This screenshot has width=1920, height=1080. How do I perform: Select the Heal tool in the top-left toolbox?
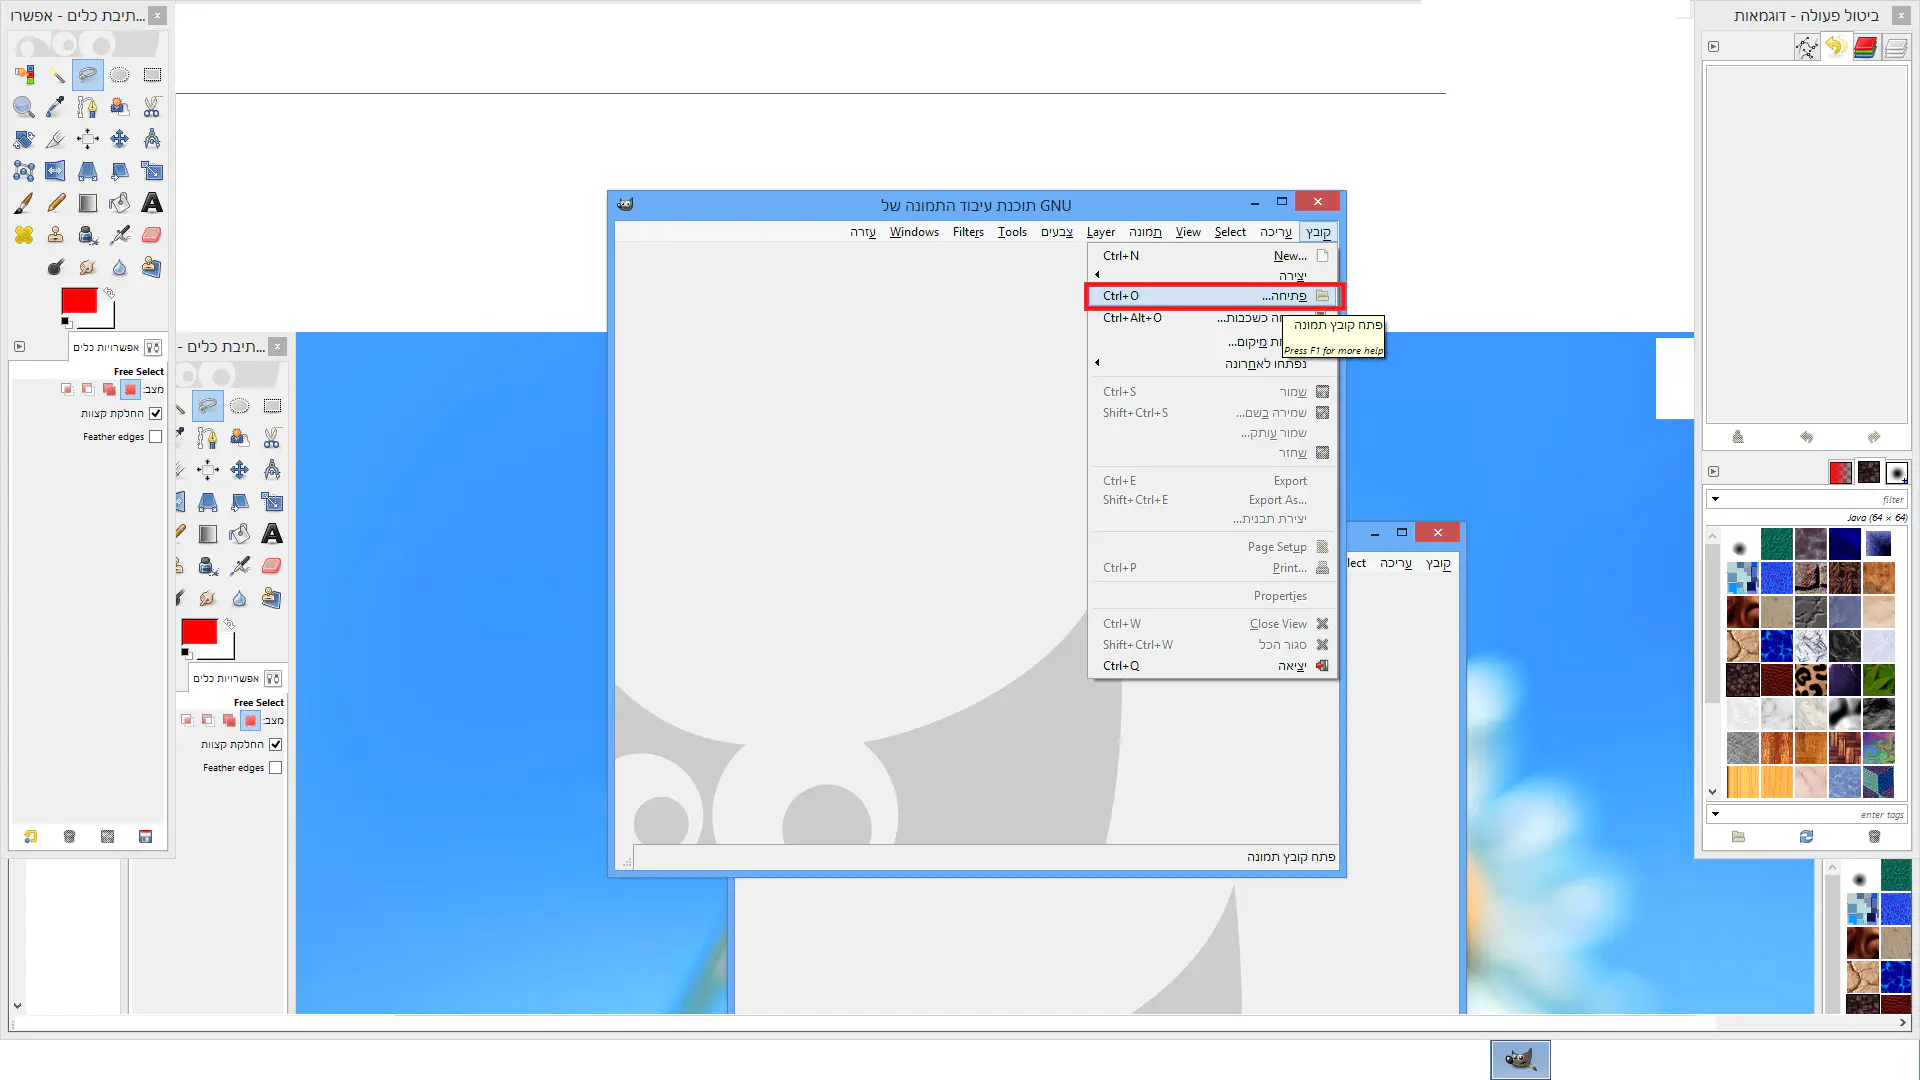(x=24, y=235)
